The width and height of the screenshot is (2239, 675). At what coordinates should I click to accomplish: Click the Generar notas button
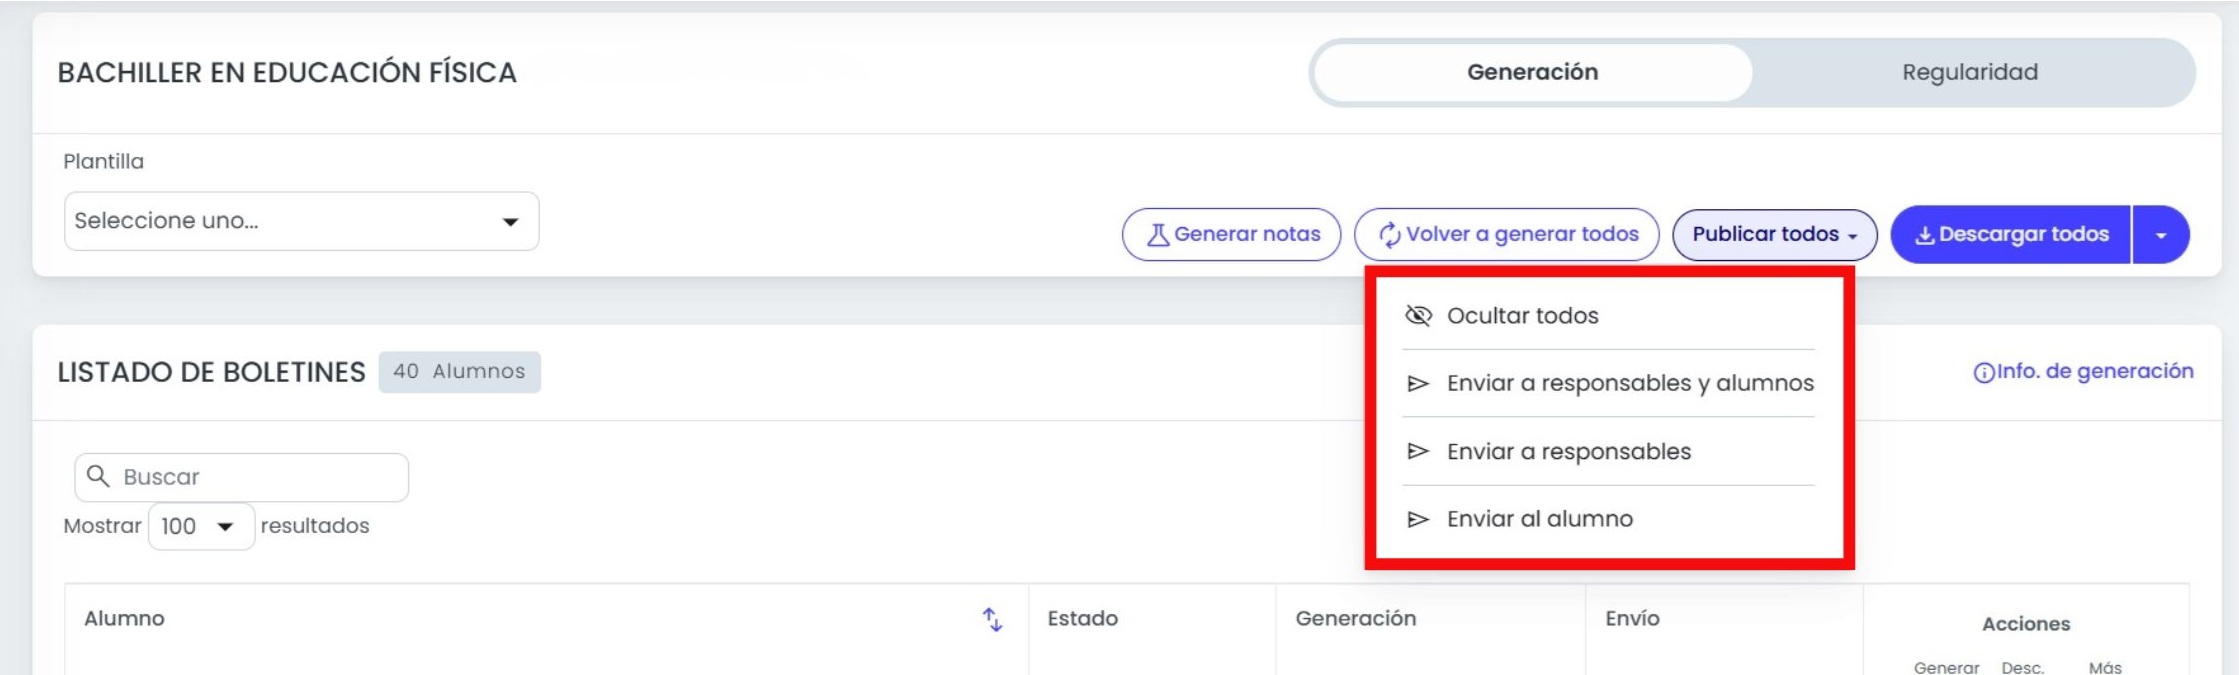tap(1231, 234)
